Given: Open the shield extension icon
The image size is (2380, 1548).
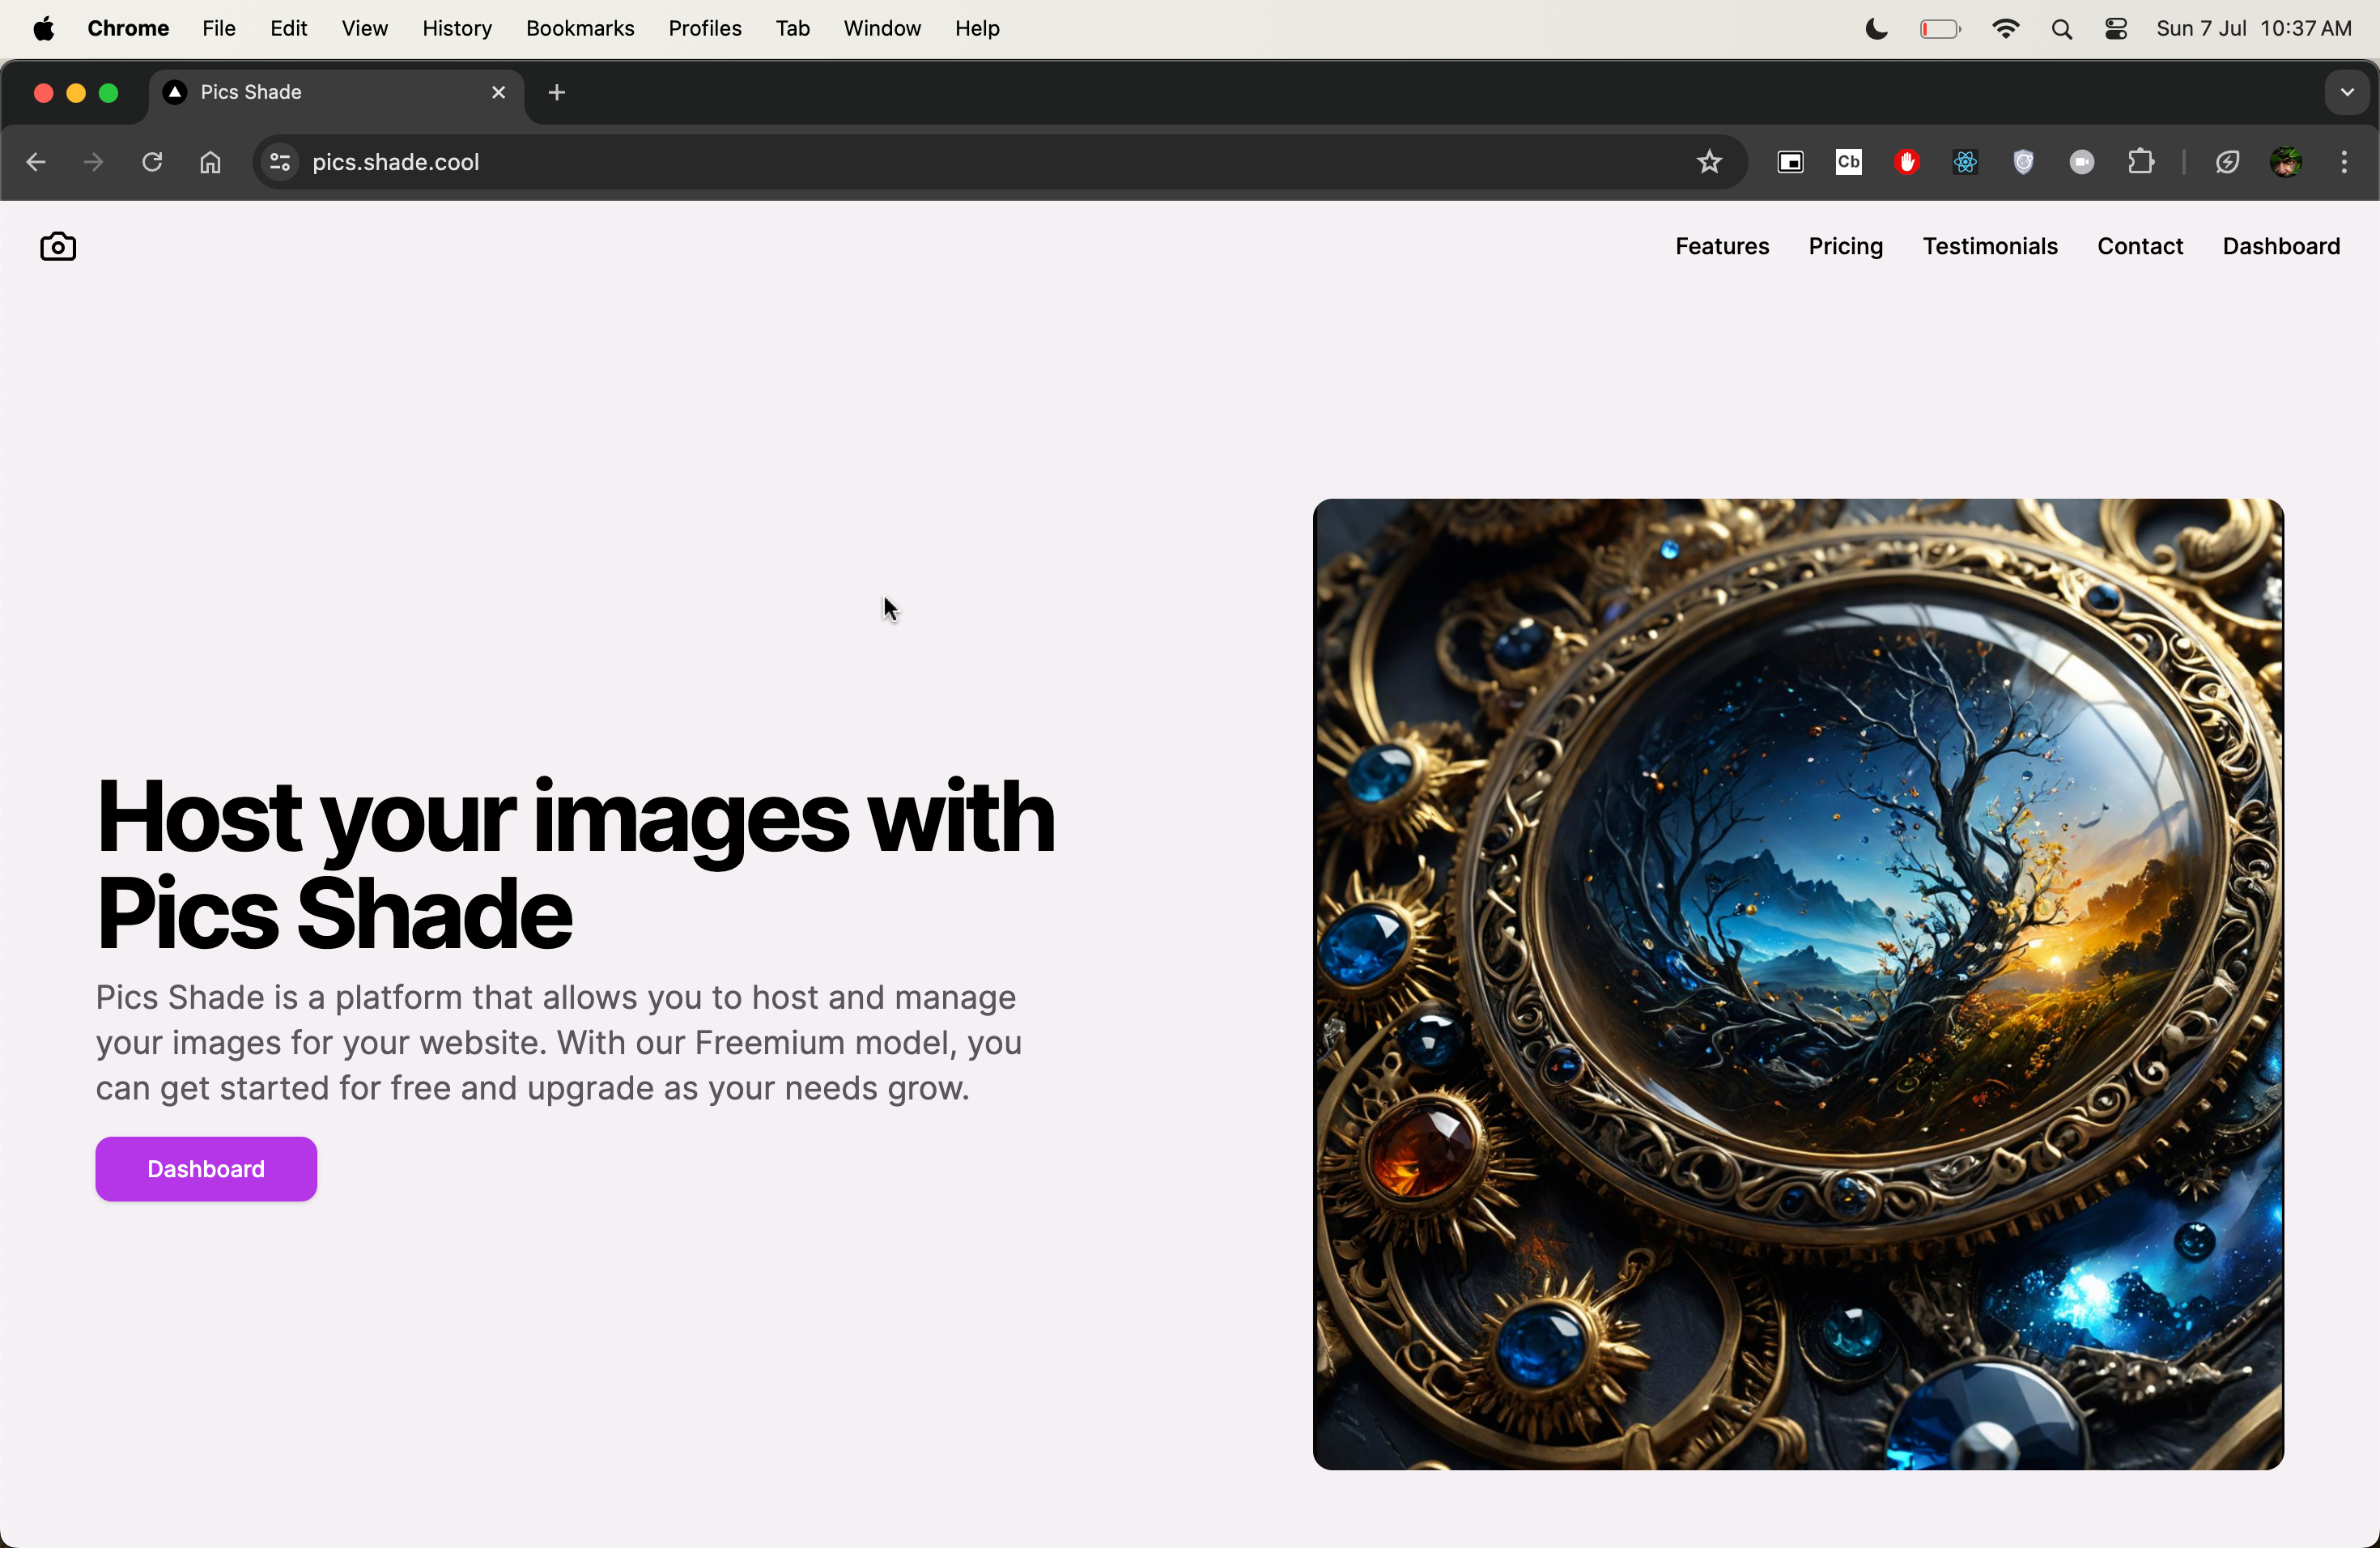Looking at the screenshot, I should coord(2024,162).
